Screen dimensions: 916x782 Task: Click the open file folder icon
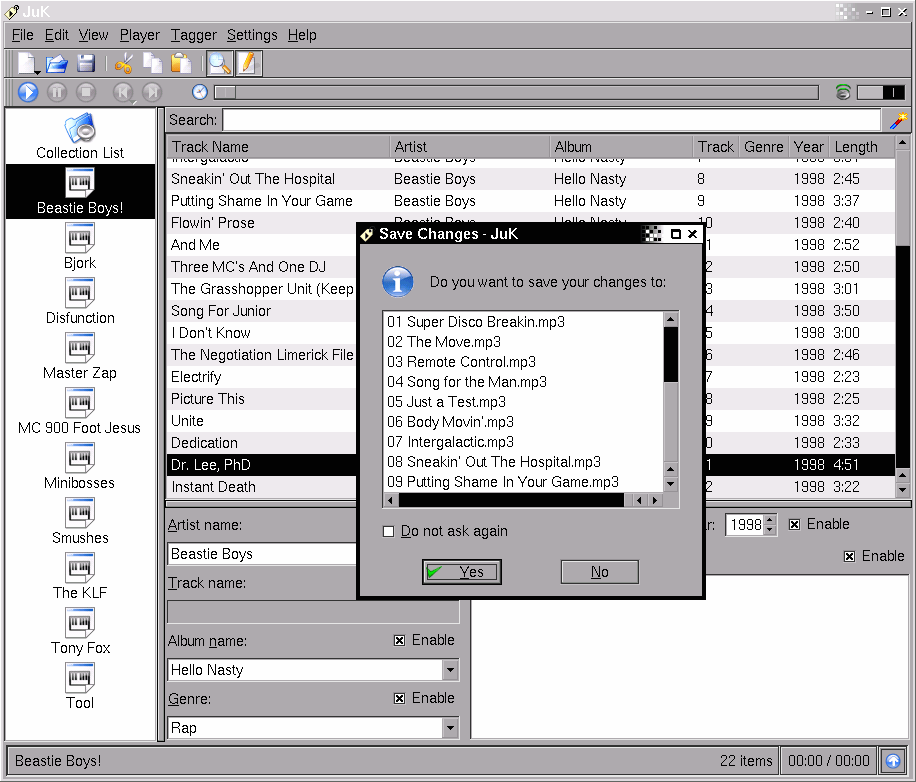[x=57, y=64]
